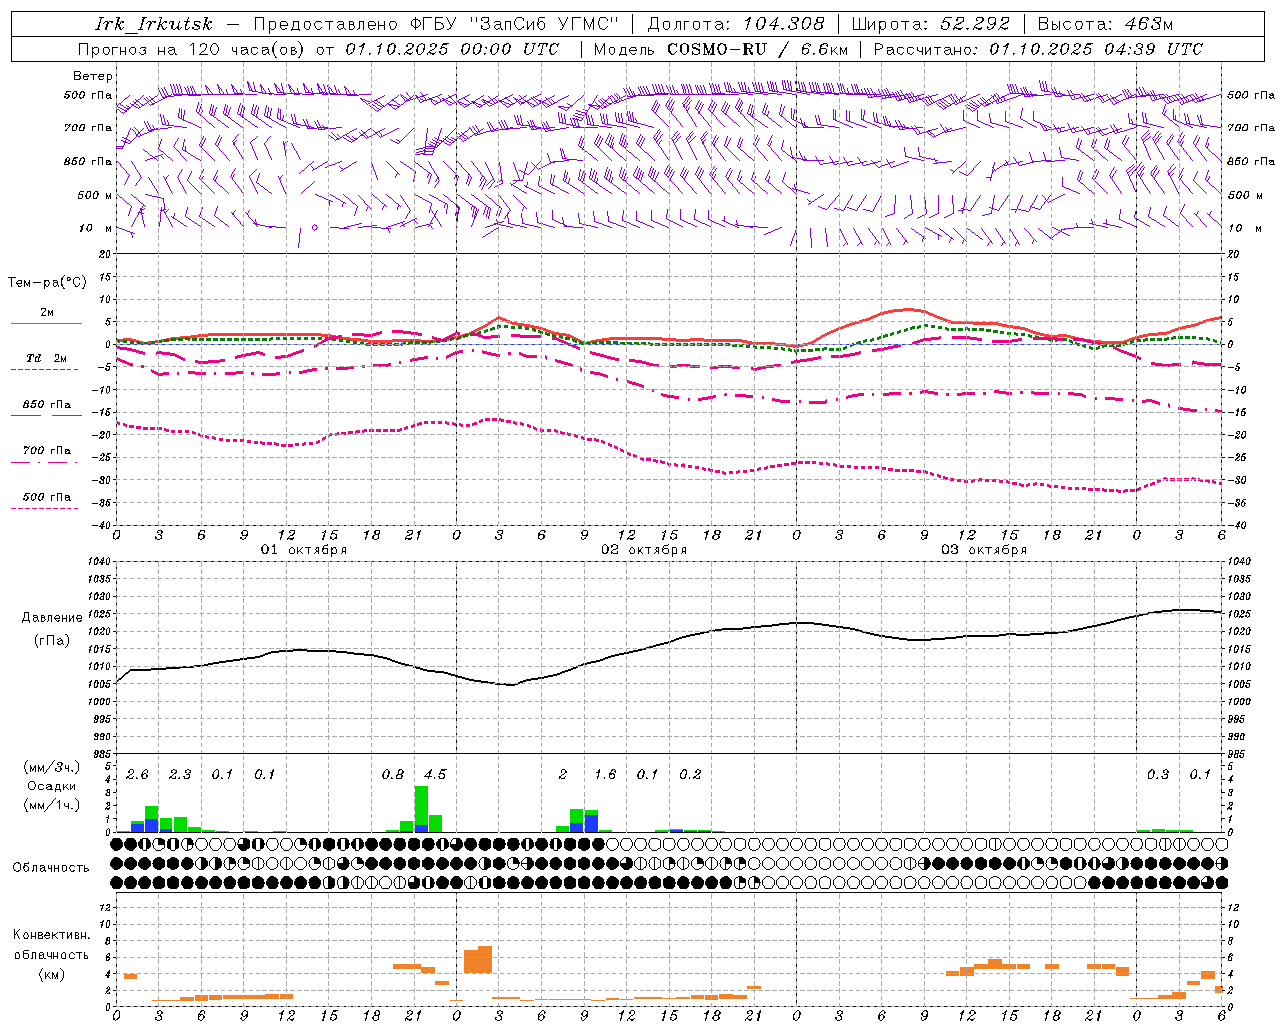Screen dimensions: 1280x1024
Task: Select the (мм/3ч.) unit label
Action: [52, 768]
